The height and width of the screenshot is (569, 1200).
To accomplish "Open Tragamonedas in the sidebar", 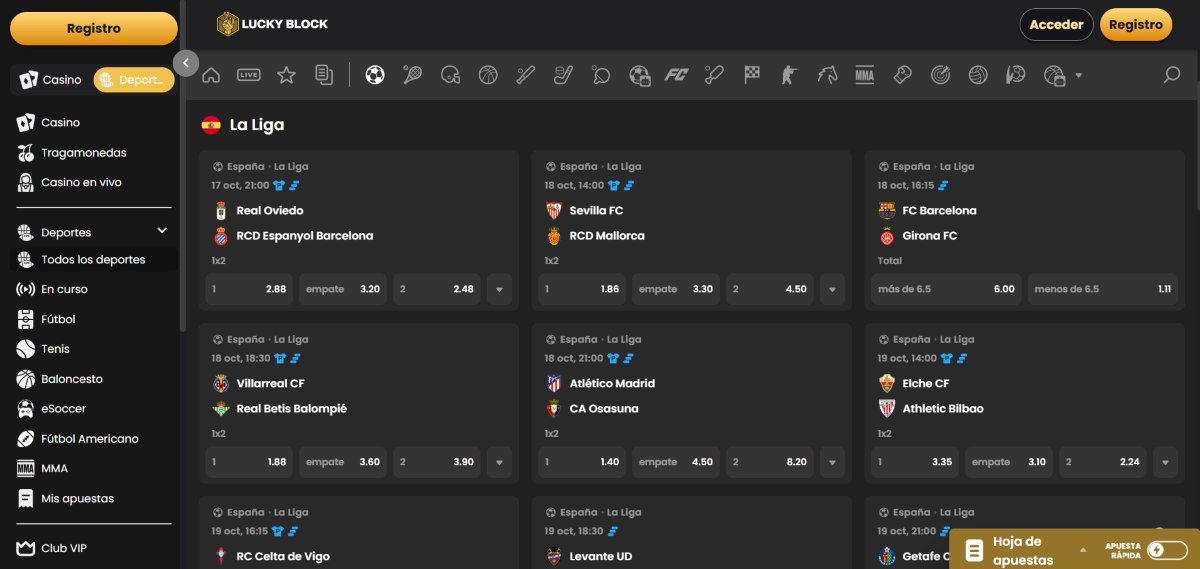I will [83, 153].
